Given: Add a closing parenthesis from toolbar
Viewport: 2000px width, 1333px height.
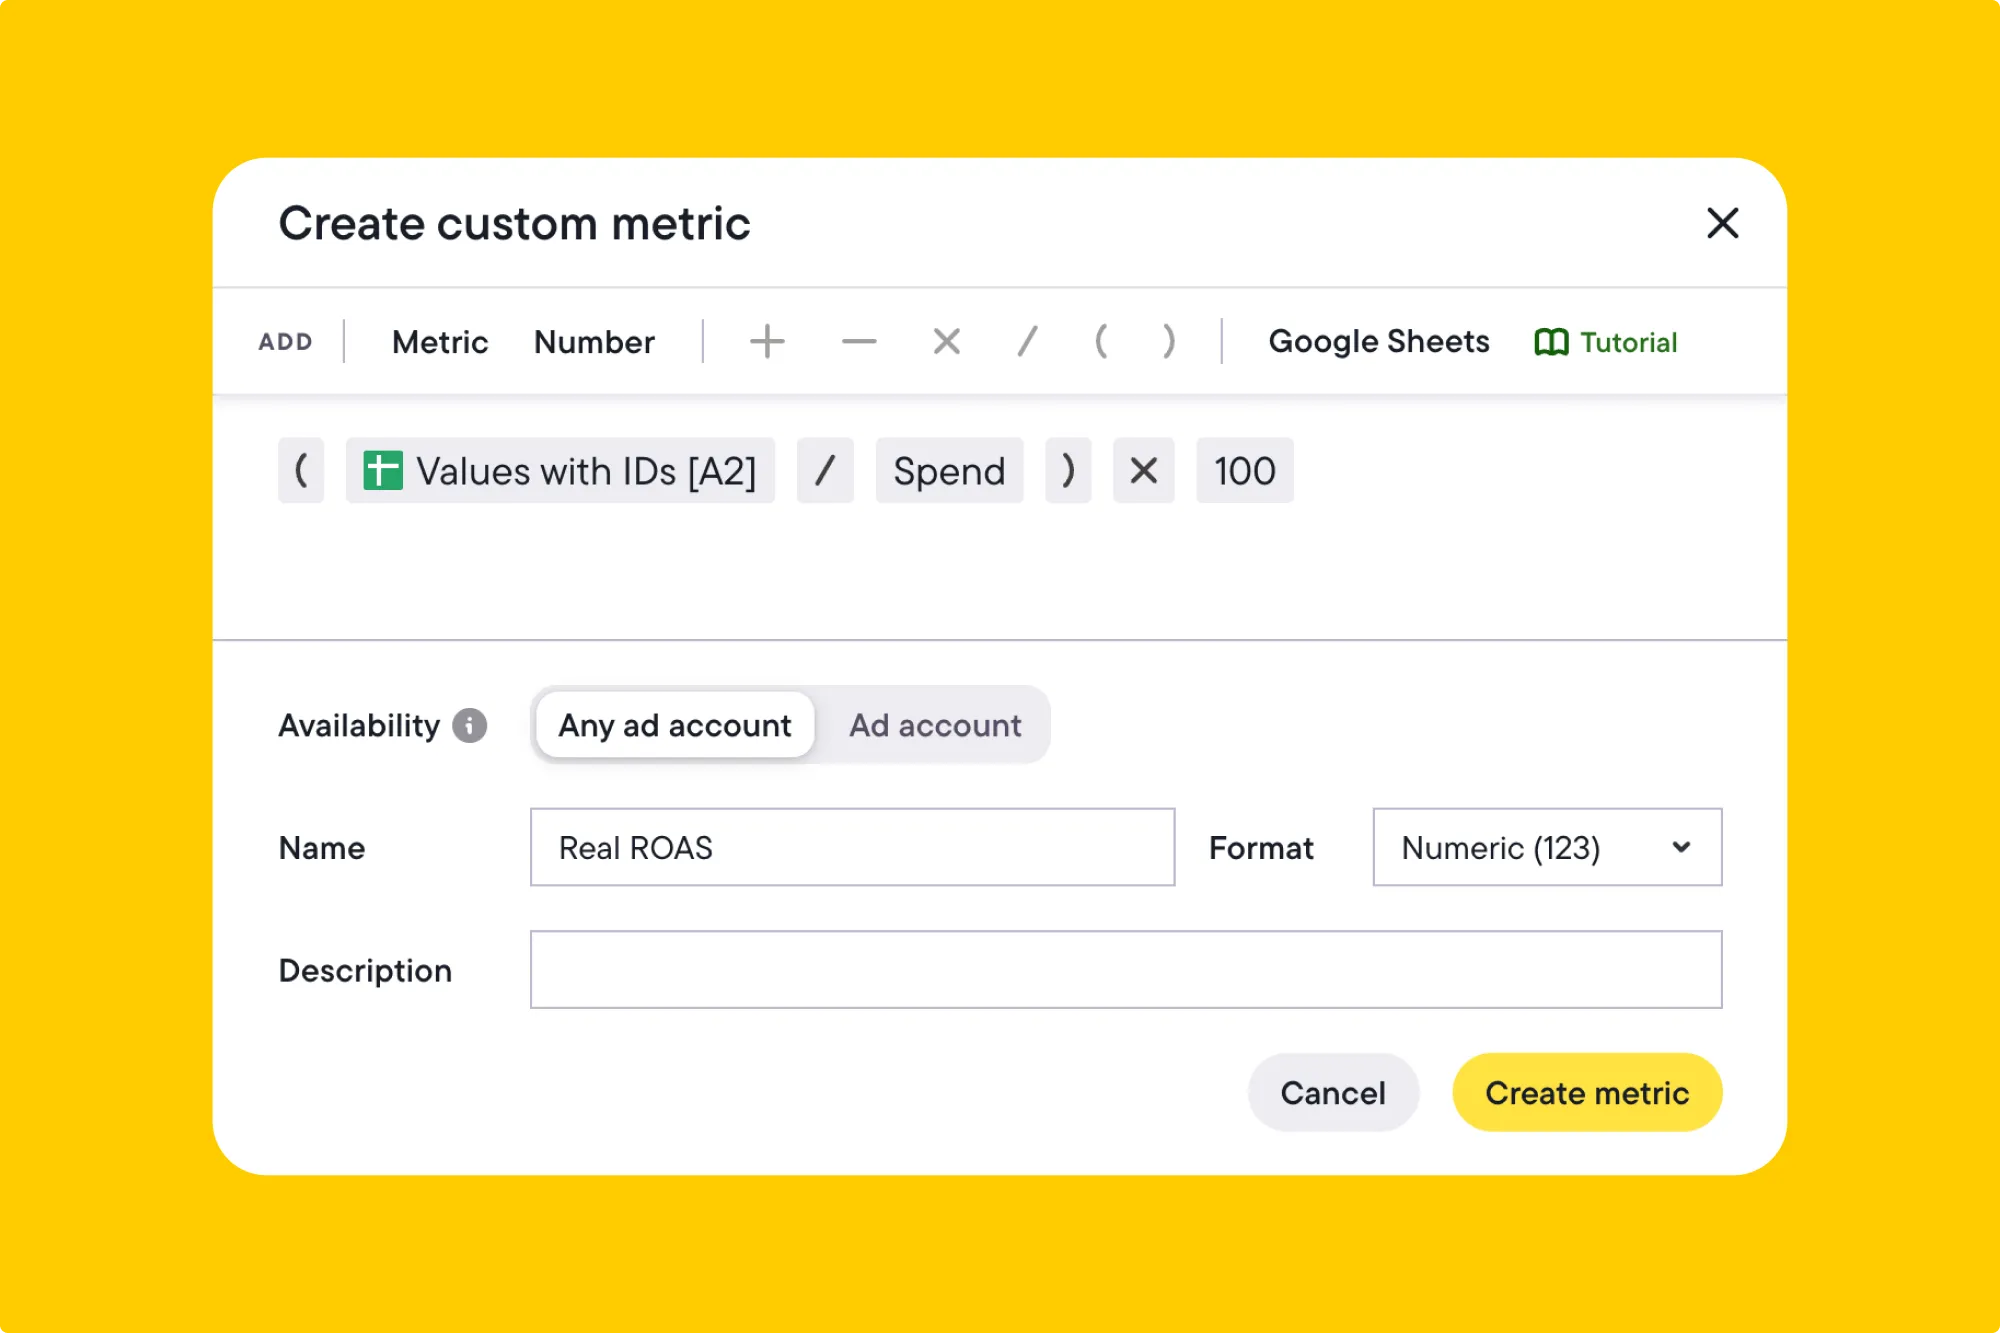Looking at the screenshot, I should [x=1168, y=342].
